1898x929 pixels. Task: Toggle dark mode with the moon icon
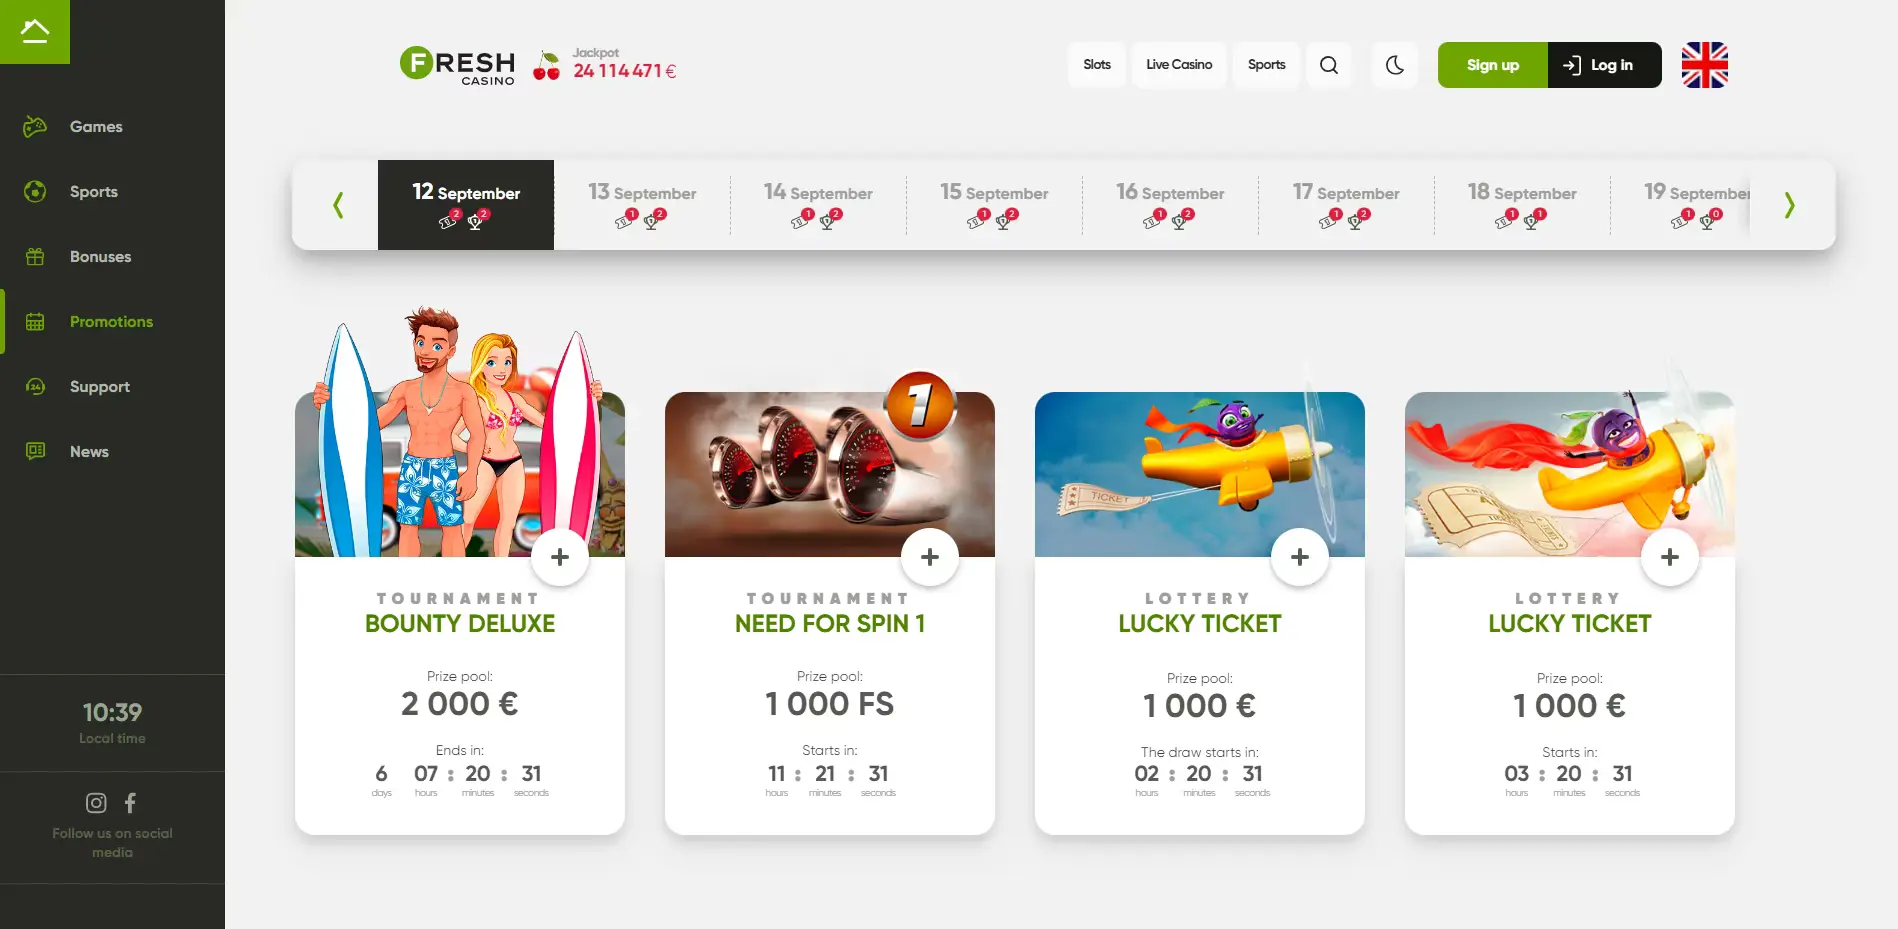1395,65
